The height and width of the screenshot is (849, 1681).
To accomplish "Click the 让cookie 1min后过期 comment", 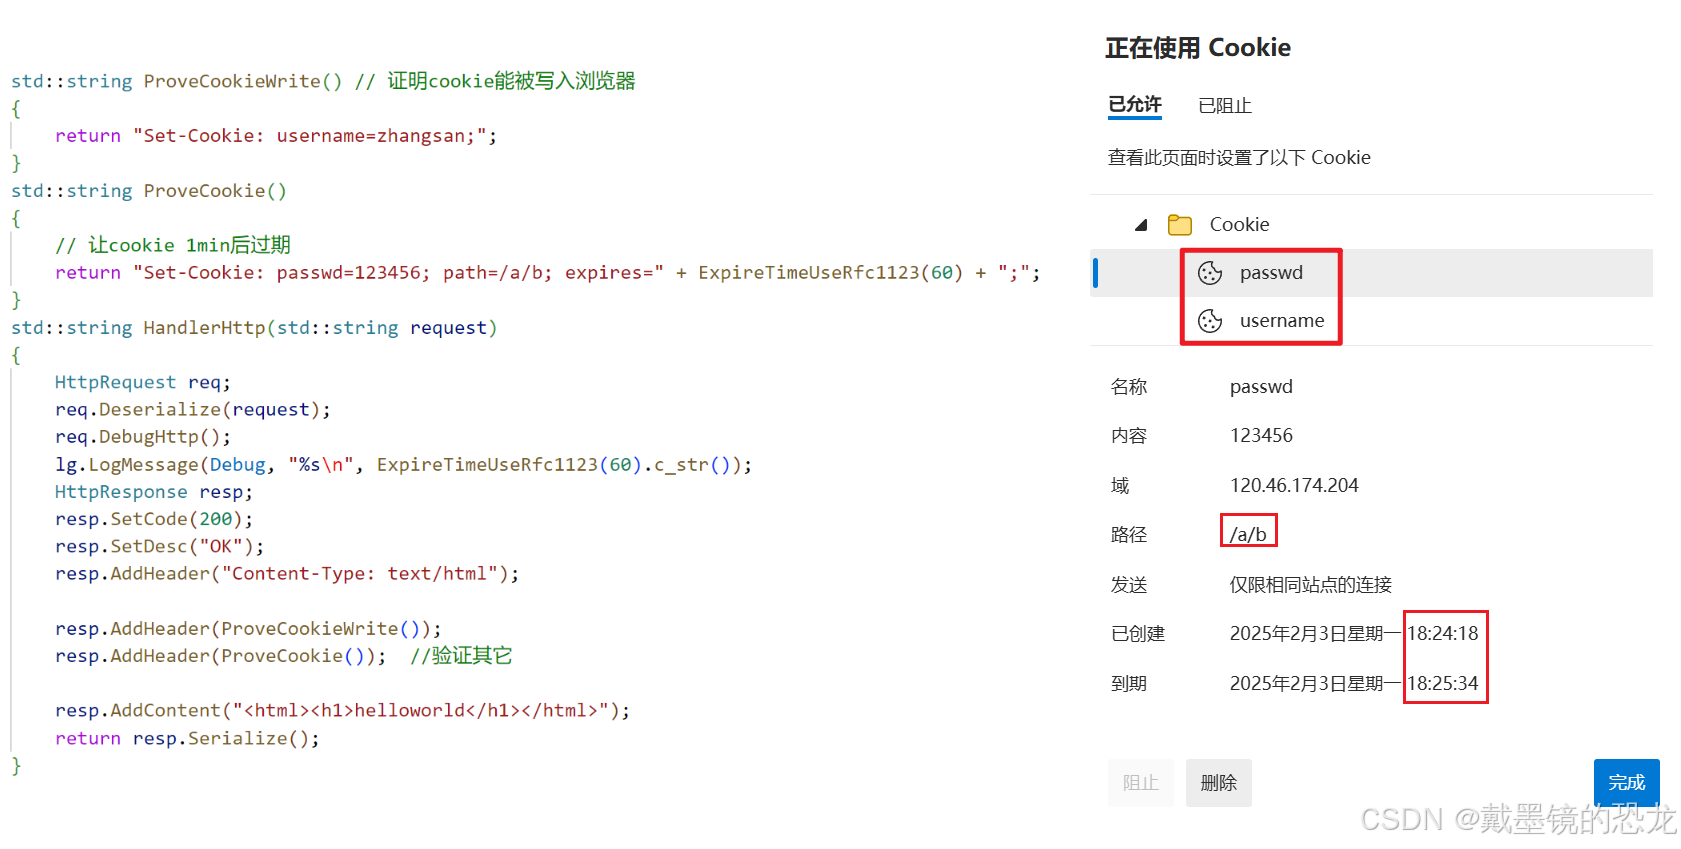I will [173, 245].
